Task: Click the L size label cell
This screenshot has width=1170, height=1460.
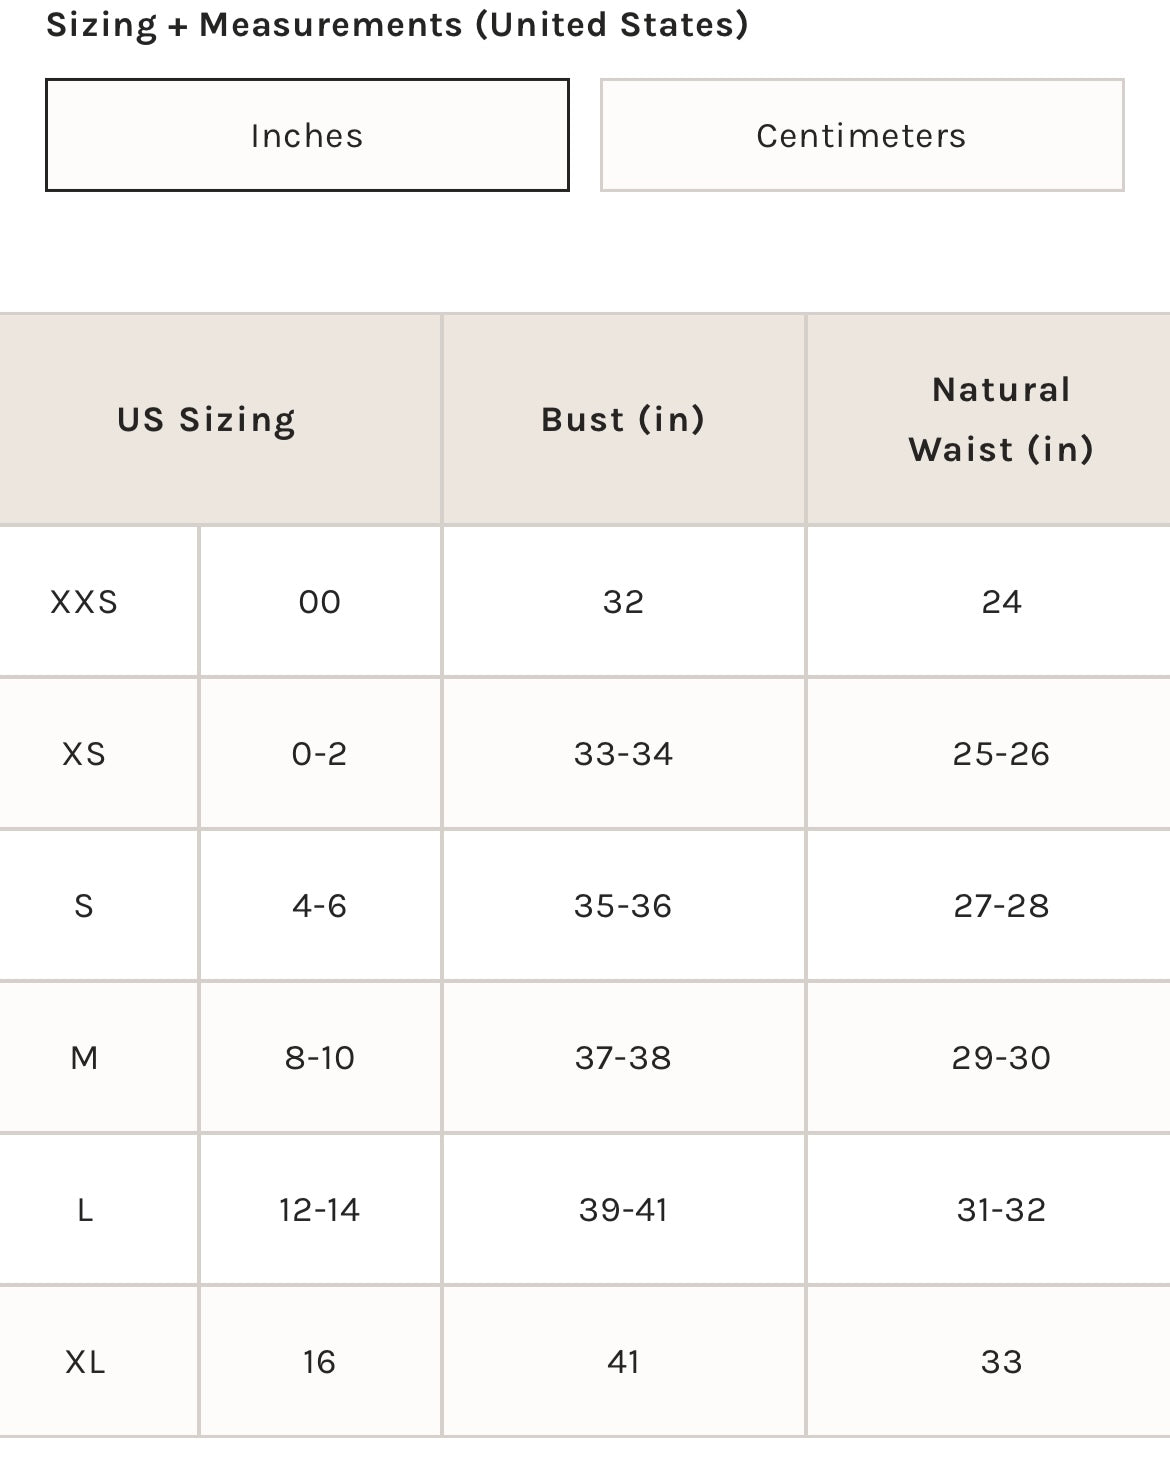Action: tap(85, 1210)
